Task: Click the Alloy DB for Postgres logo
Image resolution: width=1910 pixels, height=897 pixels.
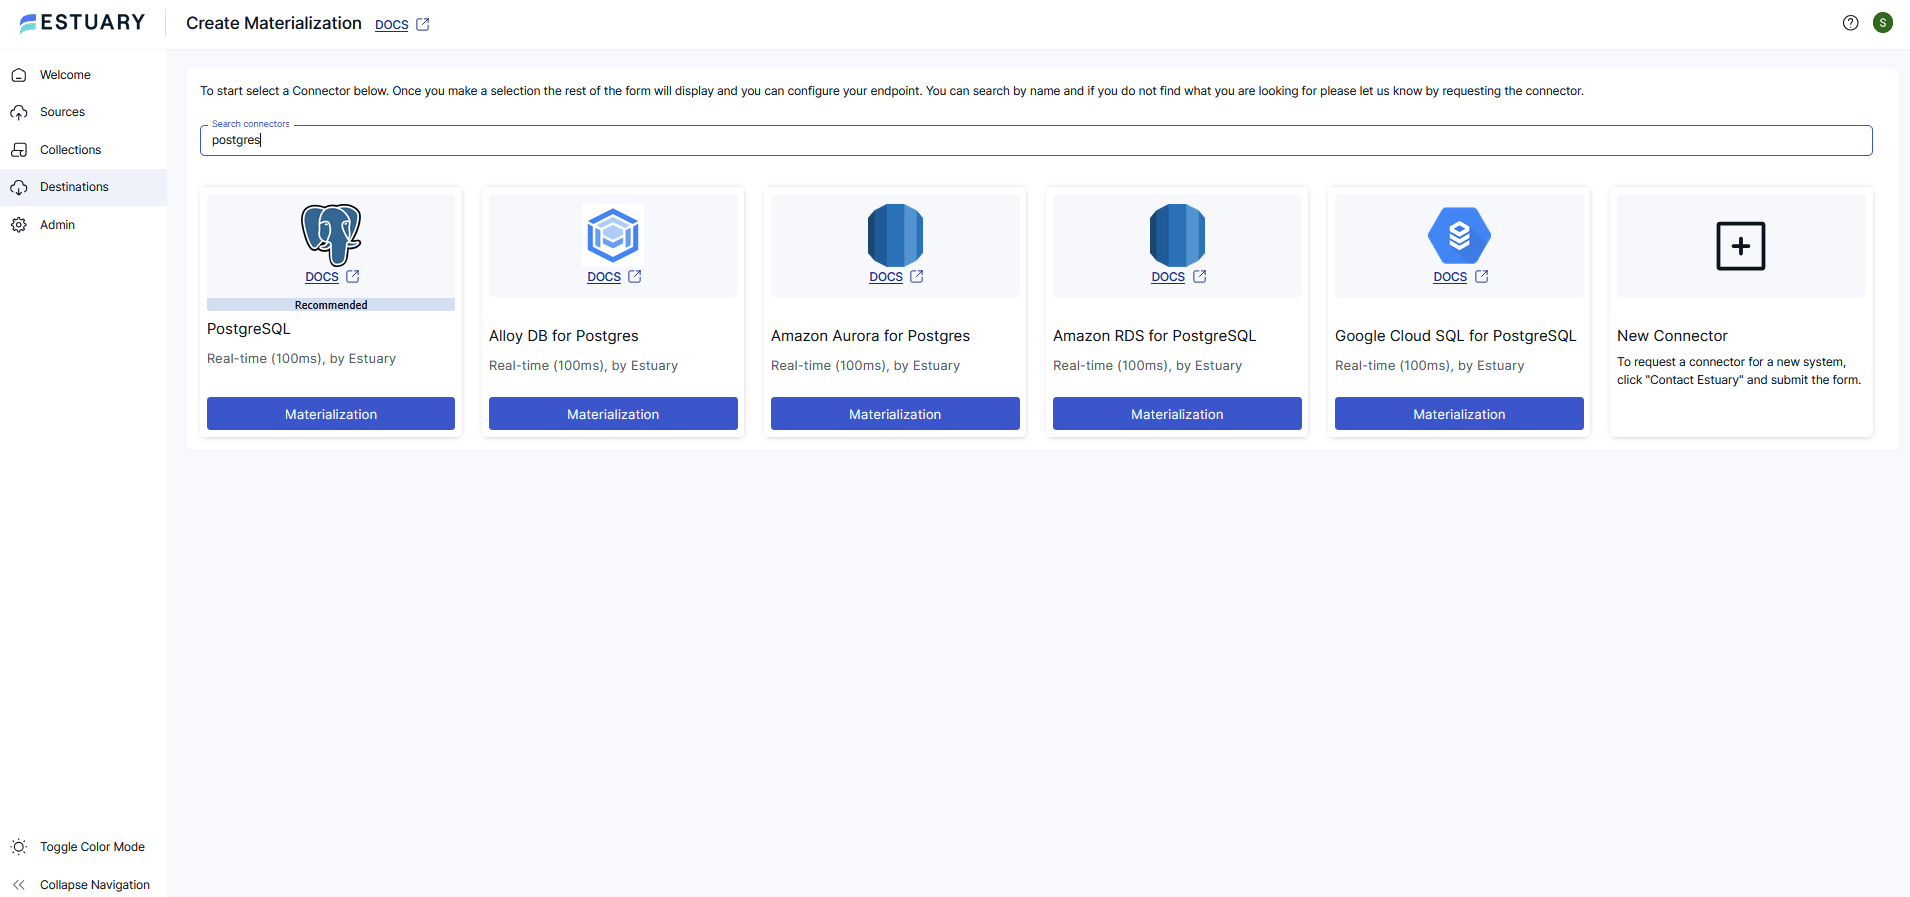Action: 613,235
